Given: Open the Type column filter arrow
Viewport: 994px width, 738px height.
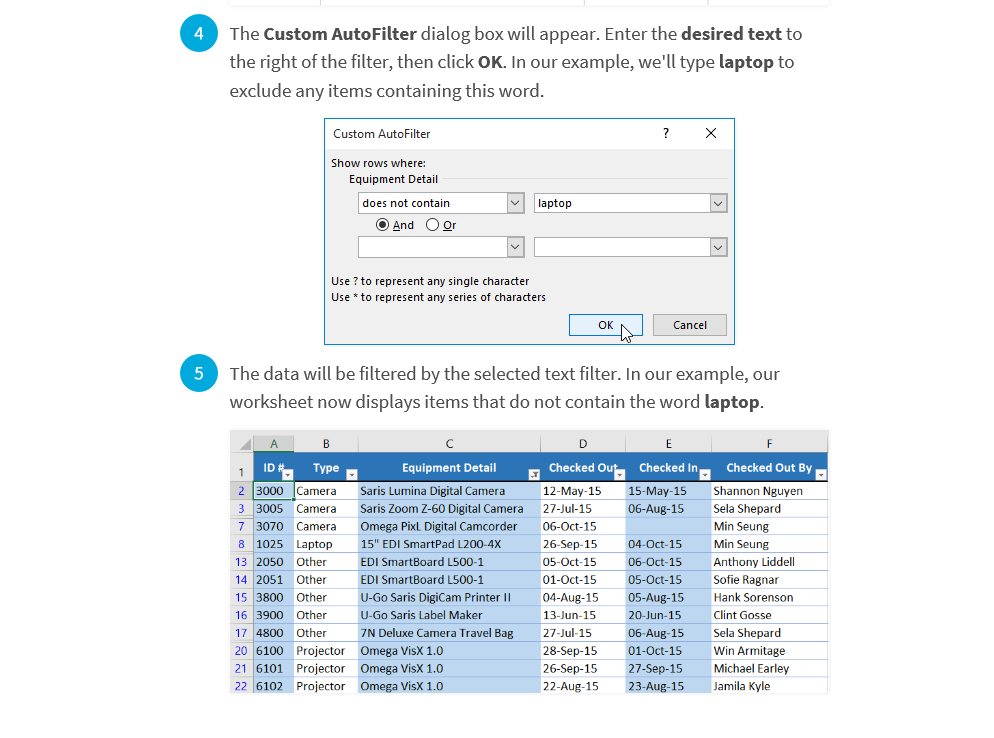Looking at the screenshot, I should [x=352, y=475].
